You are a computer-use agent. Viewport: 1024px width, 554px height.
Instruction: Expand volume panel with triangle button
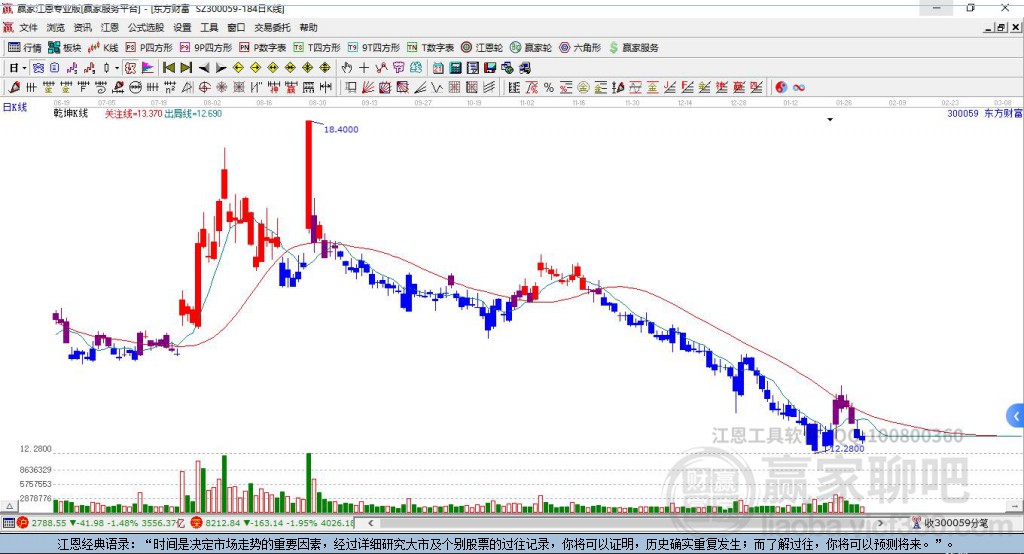(x=9, y=506)
